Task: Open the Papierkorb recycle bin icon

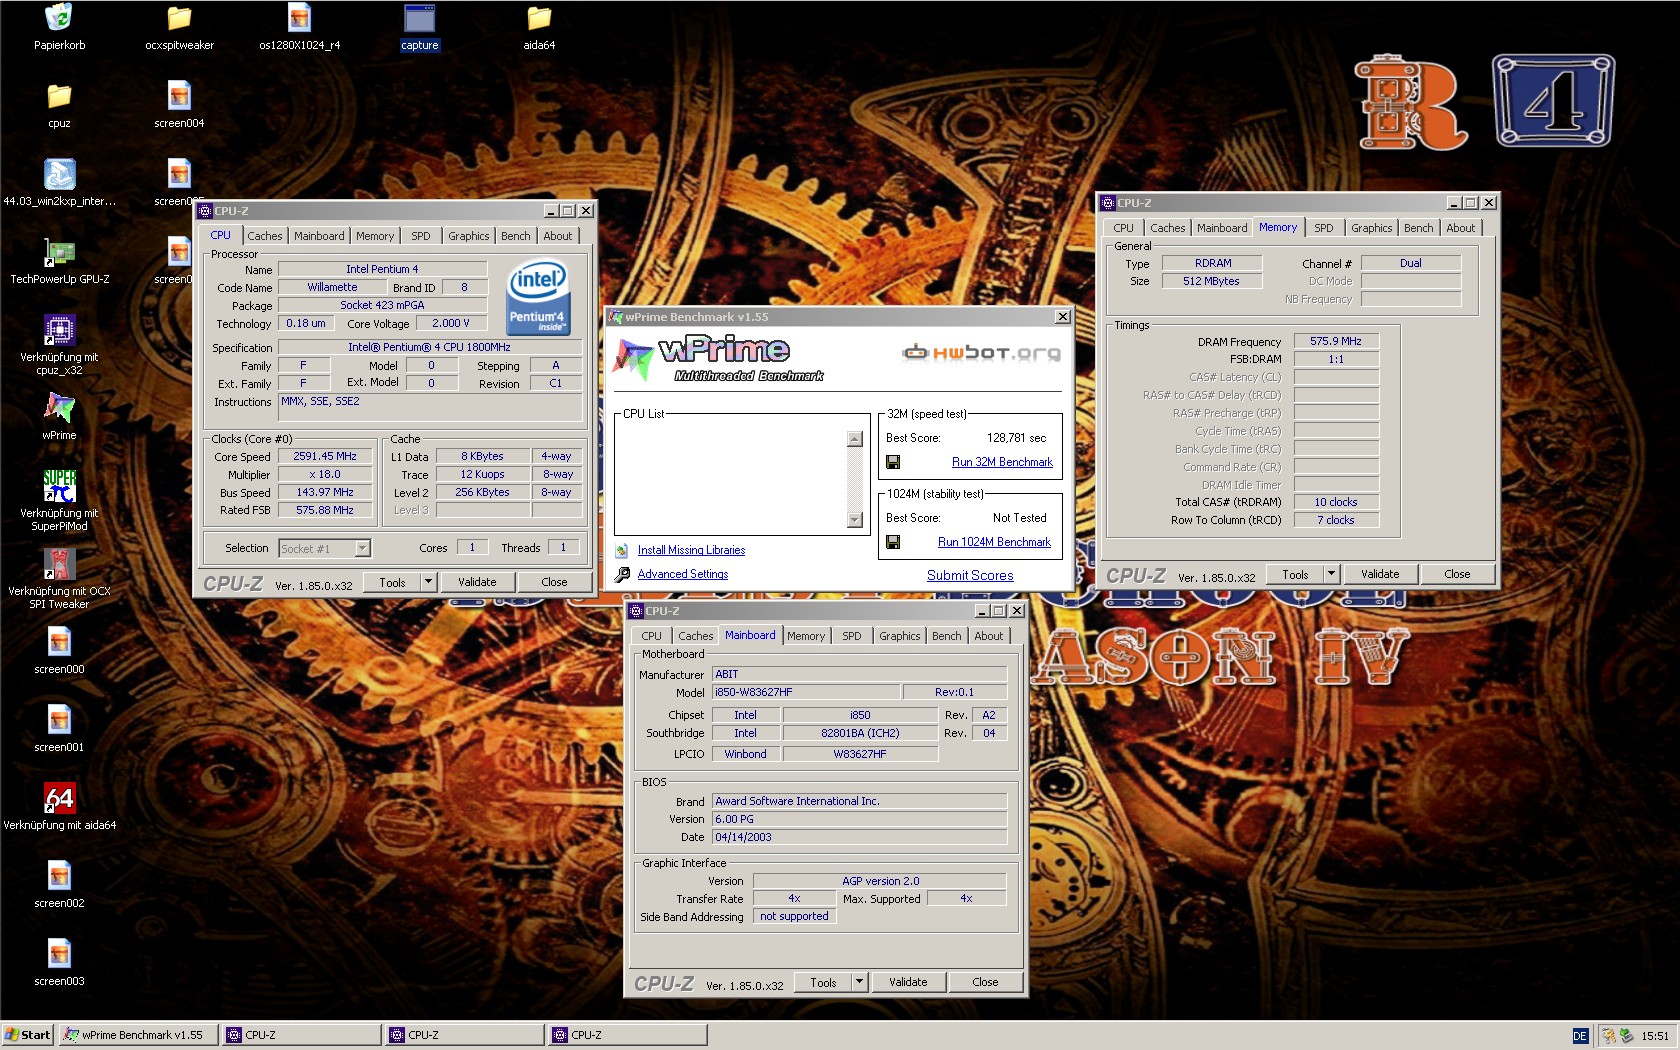Action: point(59,18)
